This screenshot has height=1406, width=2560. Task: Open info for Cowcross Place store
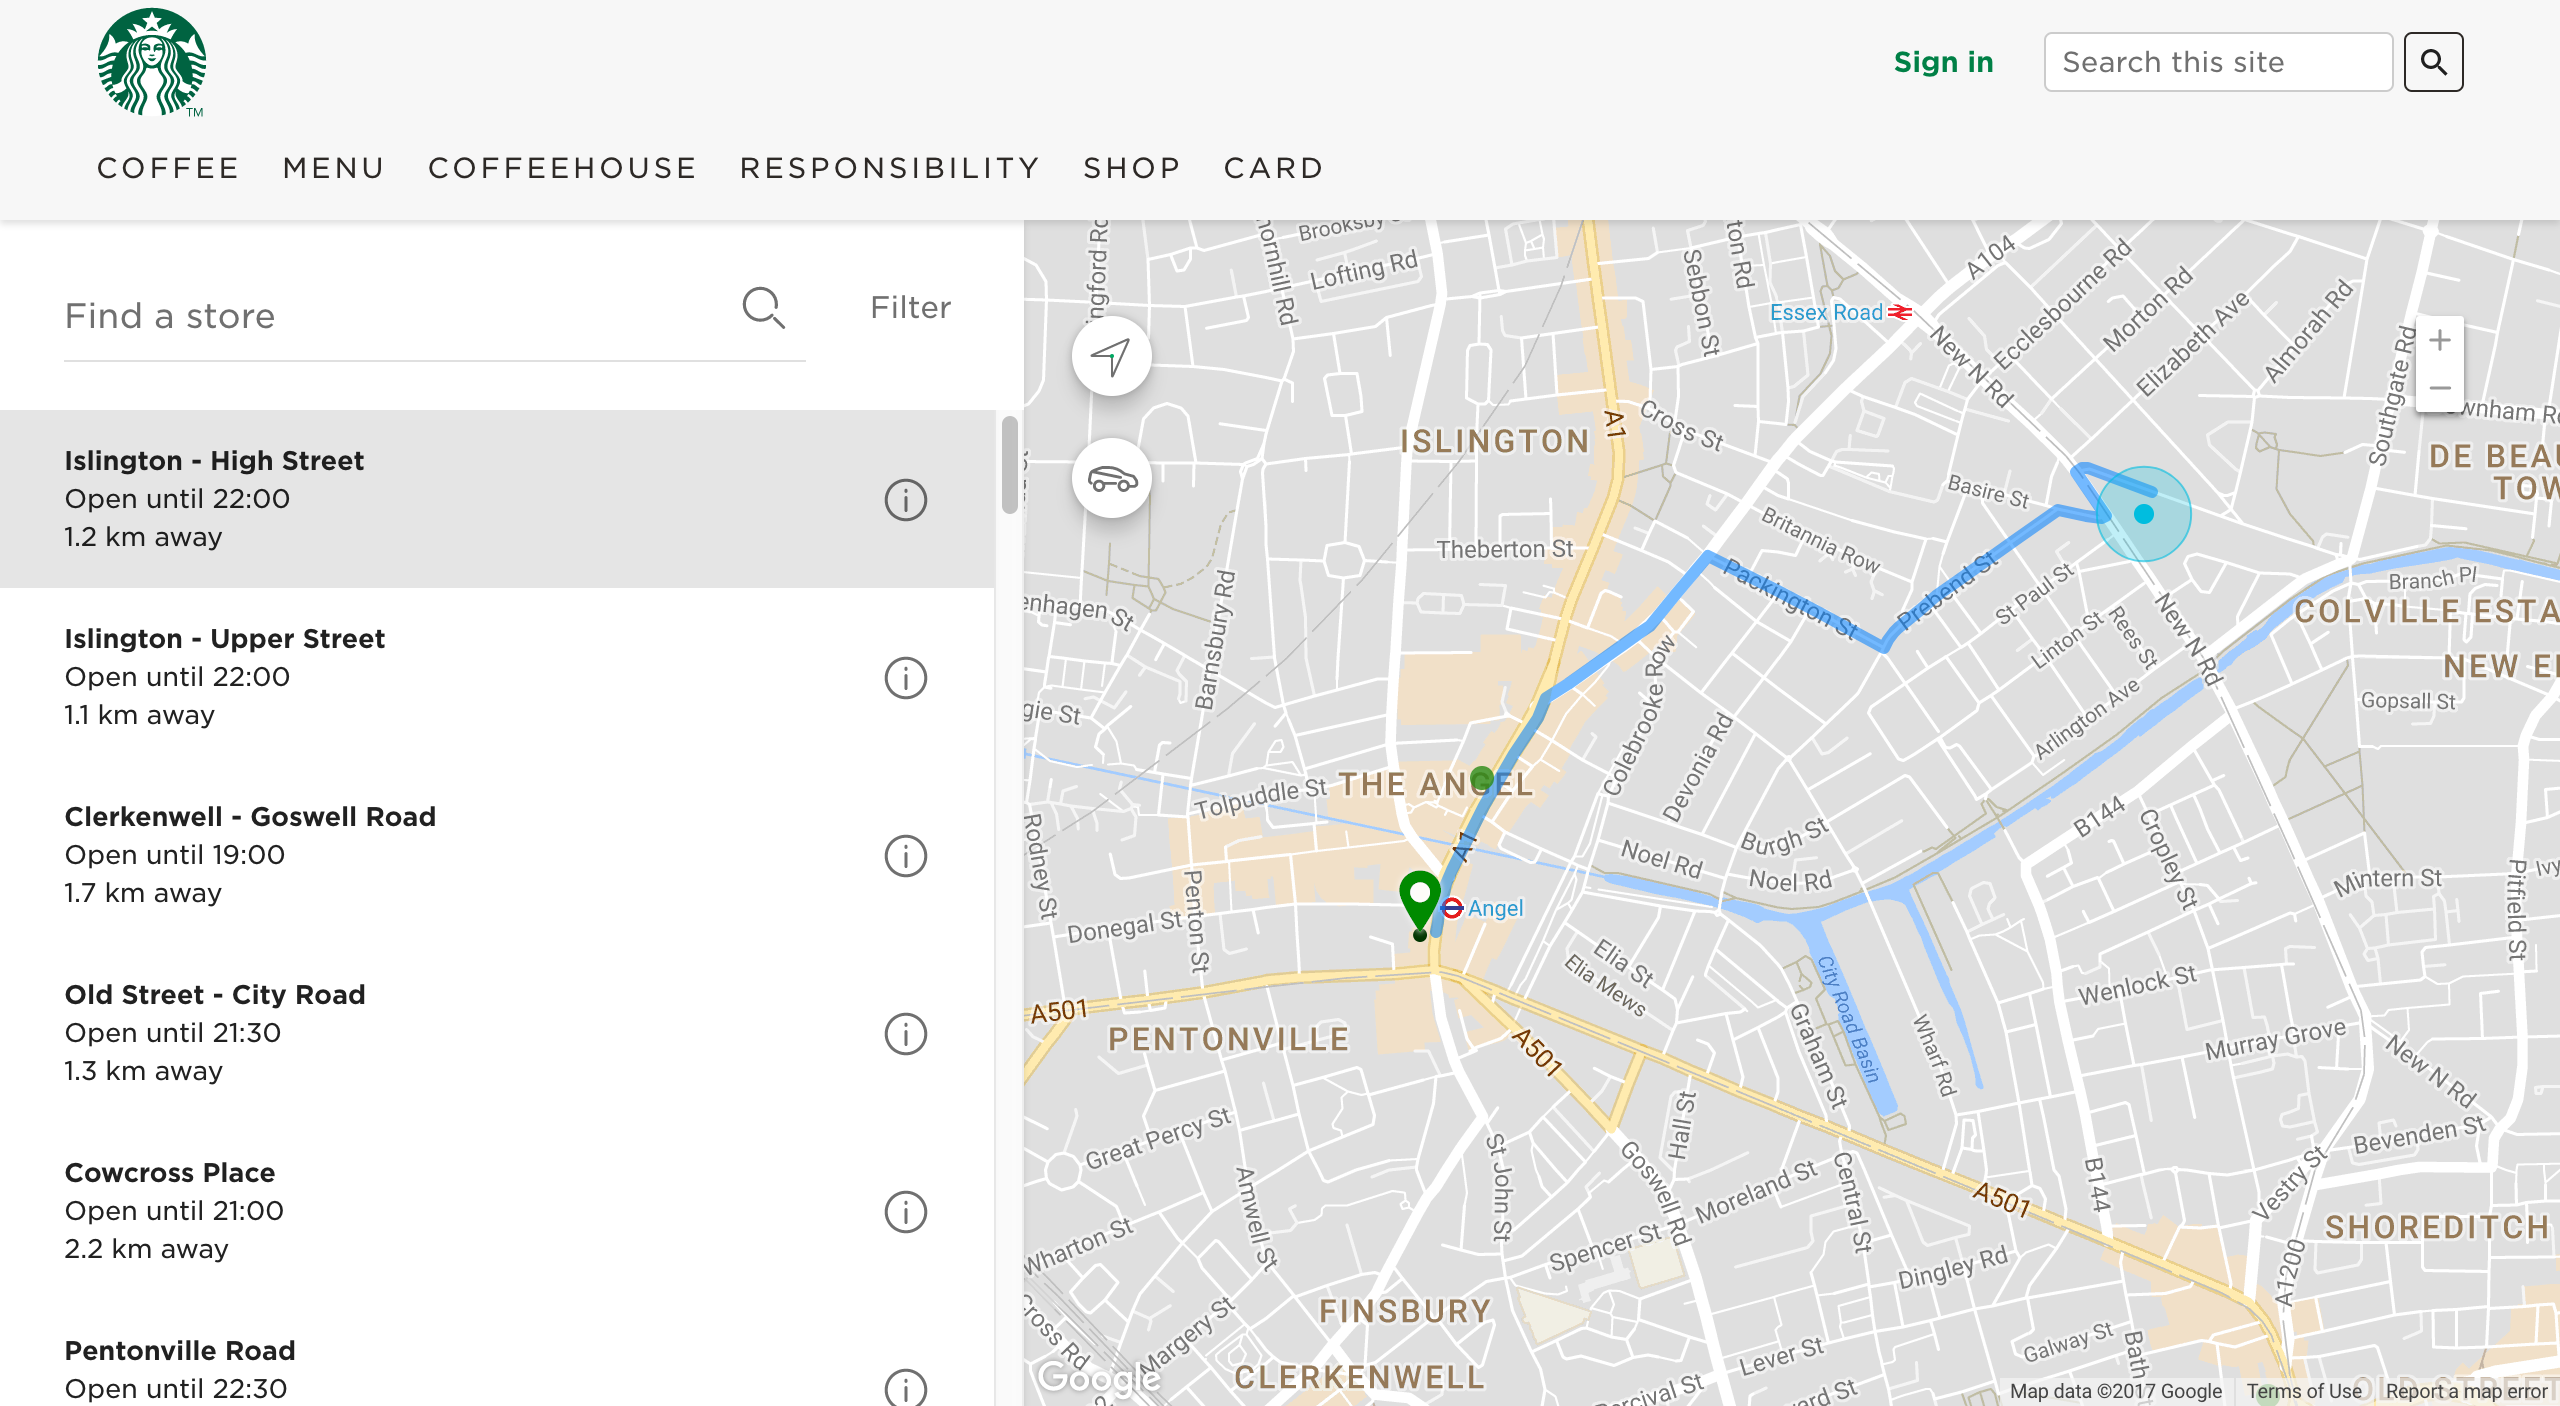click(906, 1211)
